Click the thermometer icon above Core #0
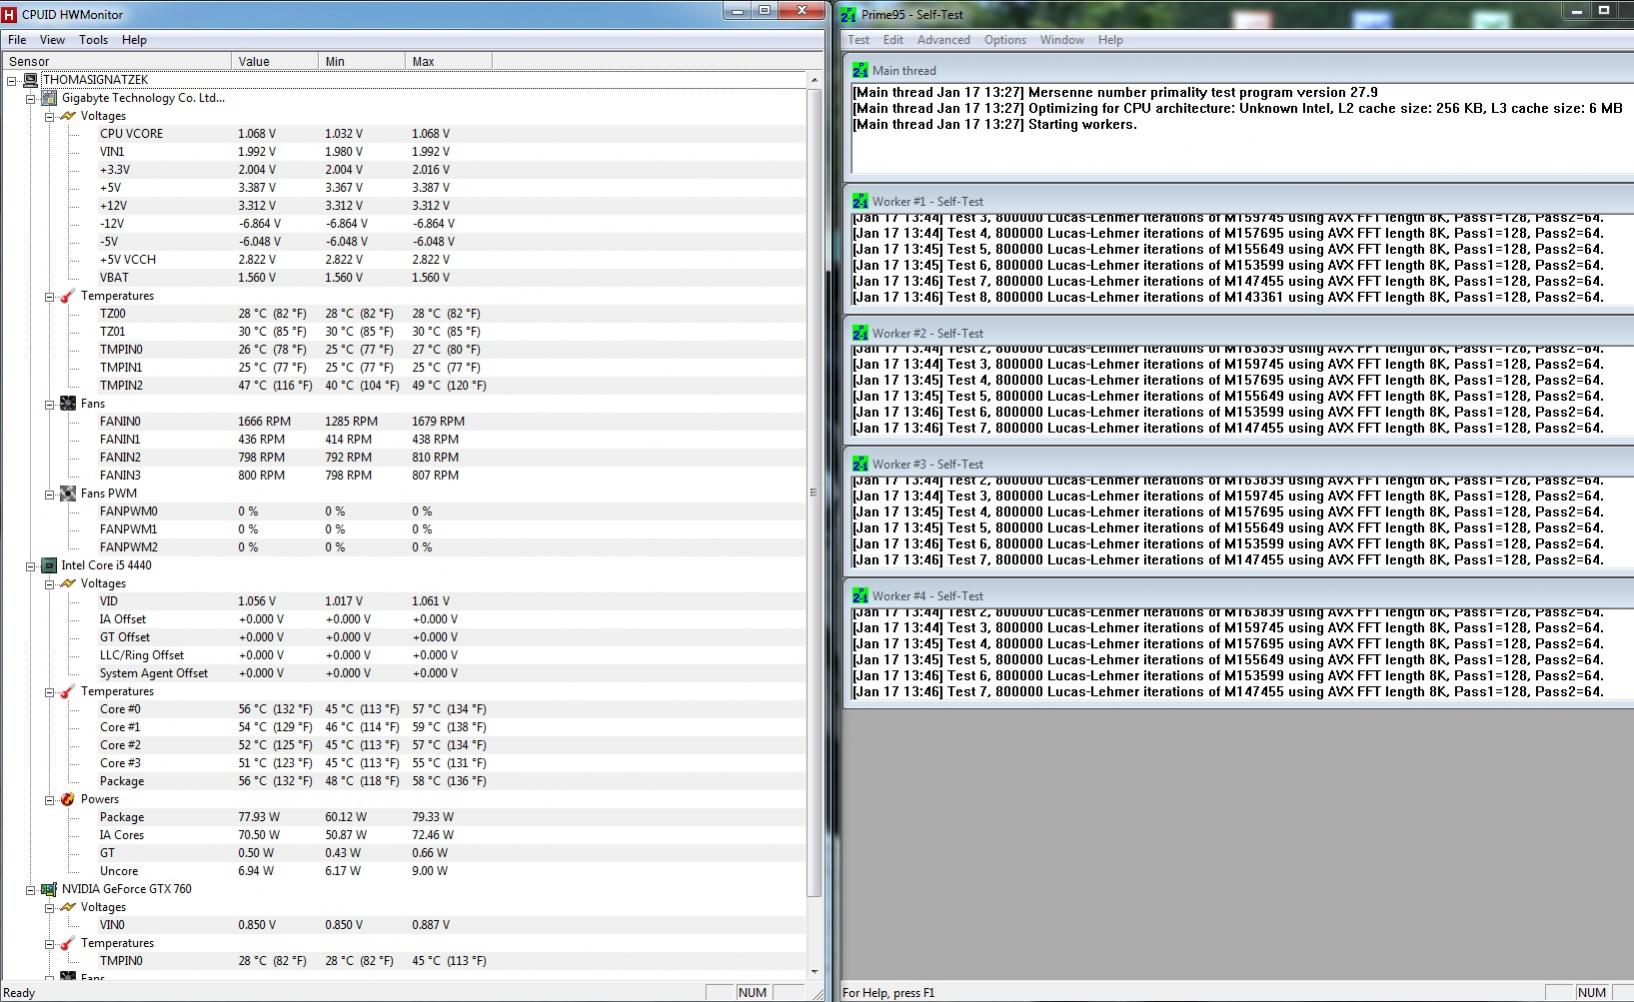Screen dimensions: 1634x1002 [x=67, y=692]
